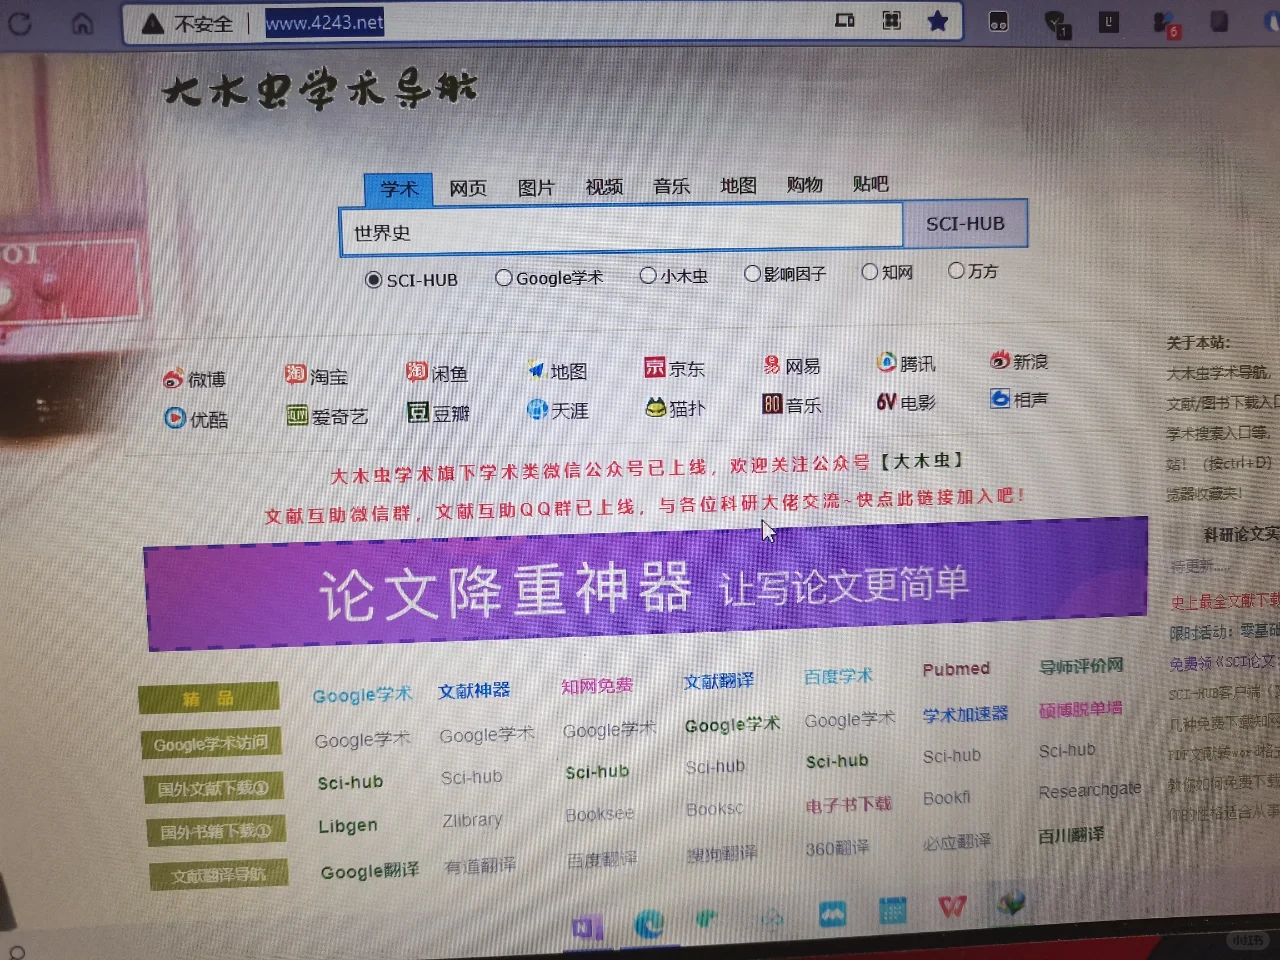The width and height of the screenshot is (1280, 960).
Task: Click the SCI-HUB search button
Action: click(965, 224)
